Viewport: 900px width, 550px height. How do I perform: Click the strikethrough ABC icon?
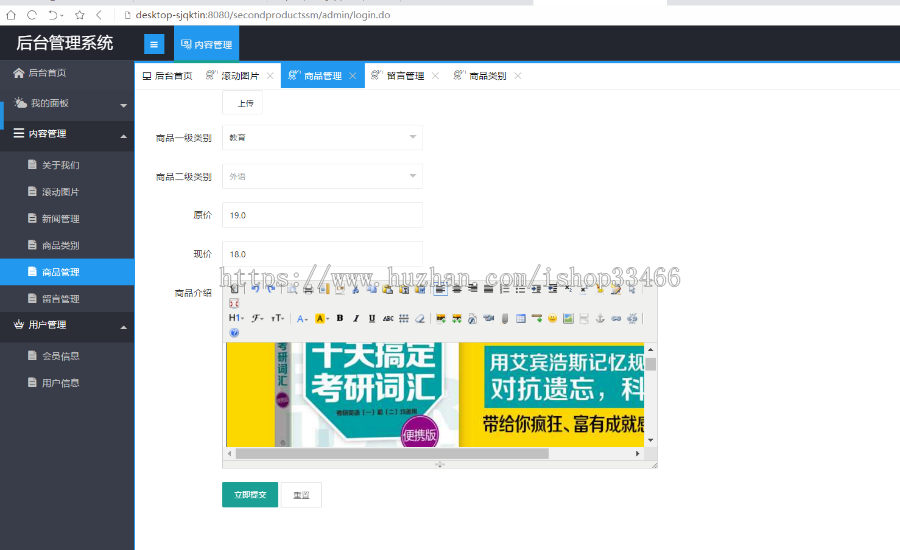[x=388, y=318]
